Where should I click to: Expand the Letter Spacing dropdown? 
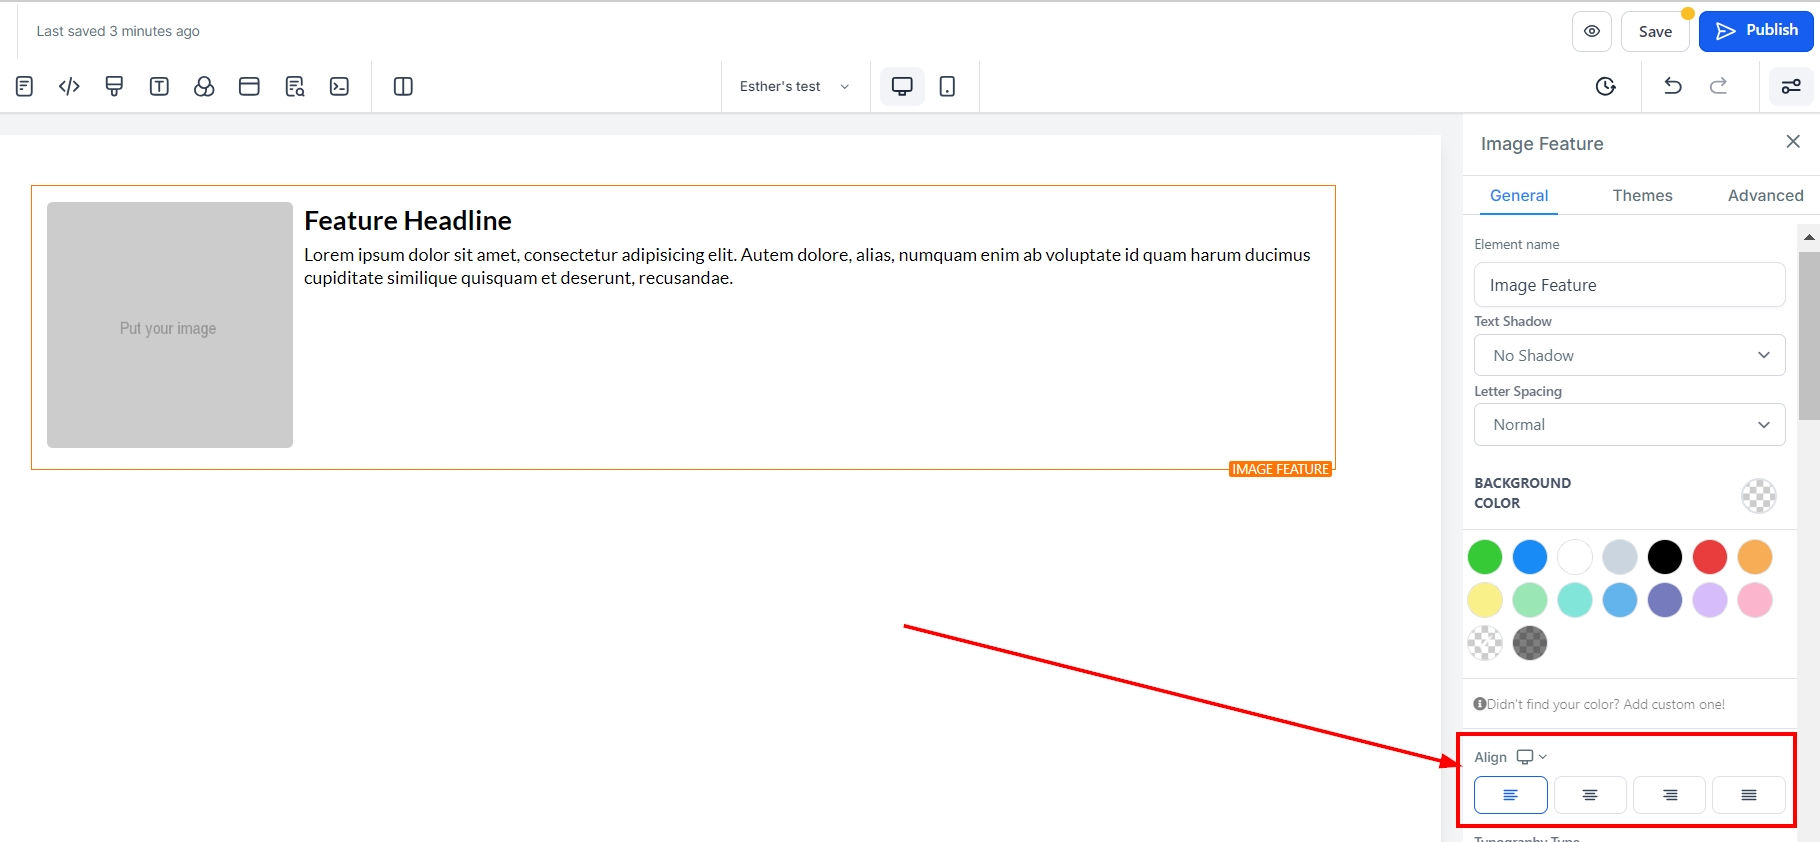(x=1629, y=425)
